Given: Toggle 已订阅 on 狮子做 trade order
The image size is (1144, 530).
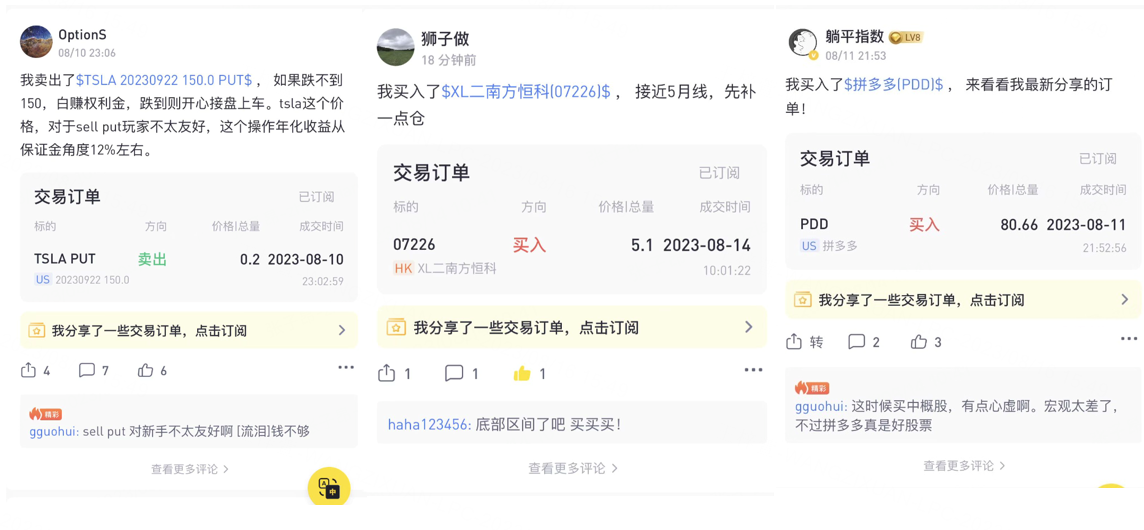Looking at the screenshot, I should (x=719, y=173).
